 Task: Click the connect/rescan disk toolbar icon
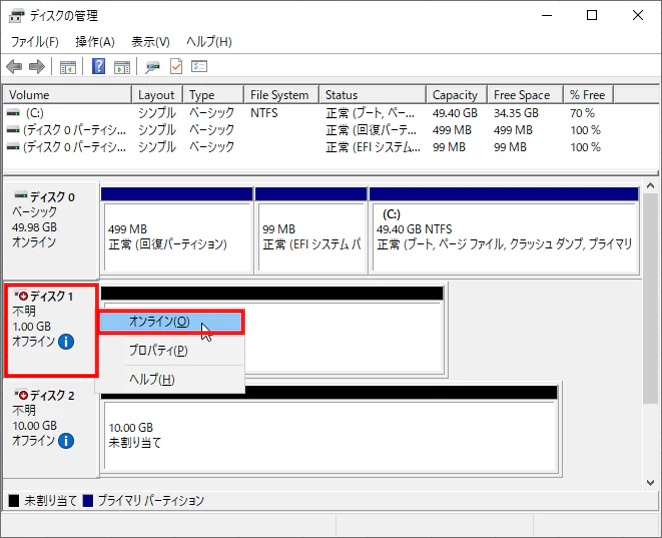(x=152, y=67)
